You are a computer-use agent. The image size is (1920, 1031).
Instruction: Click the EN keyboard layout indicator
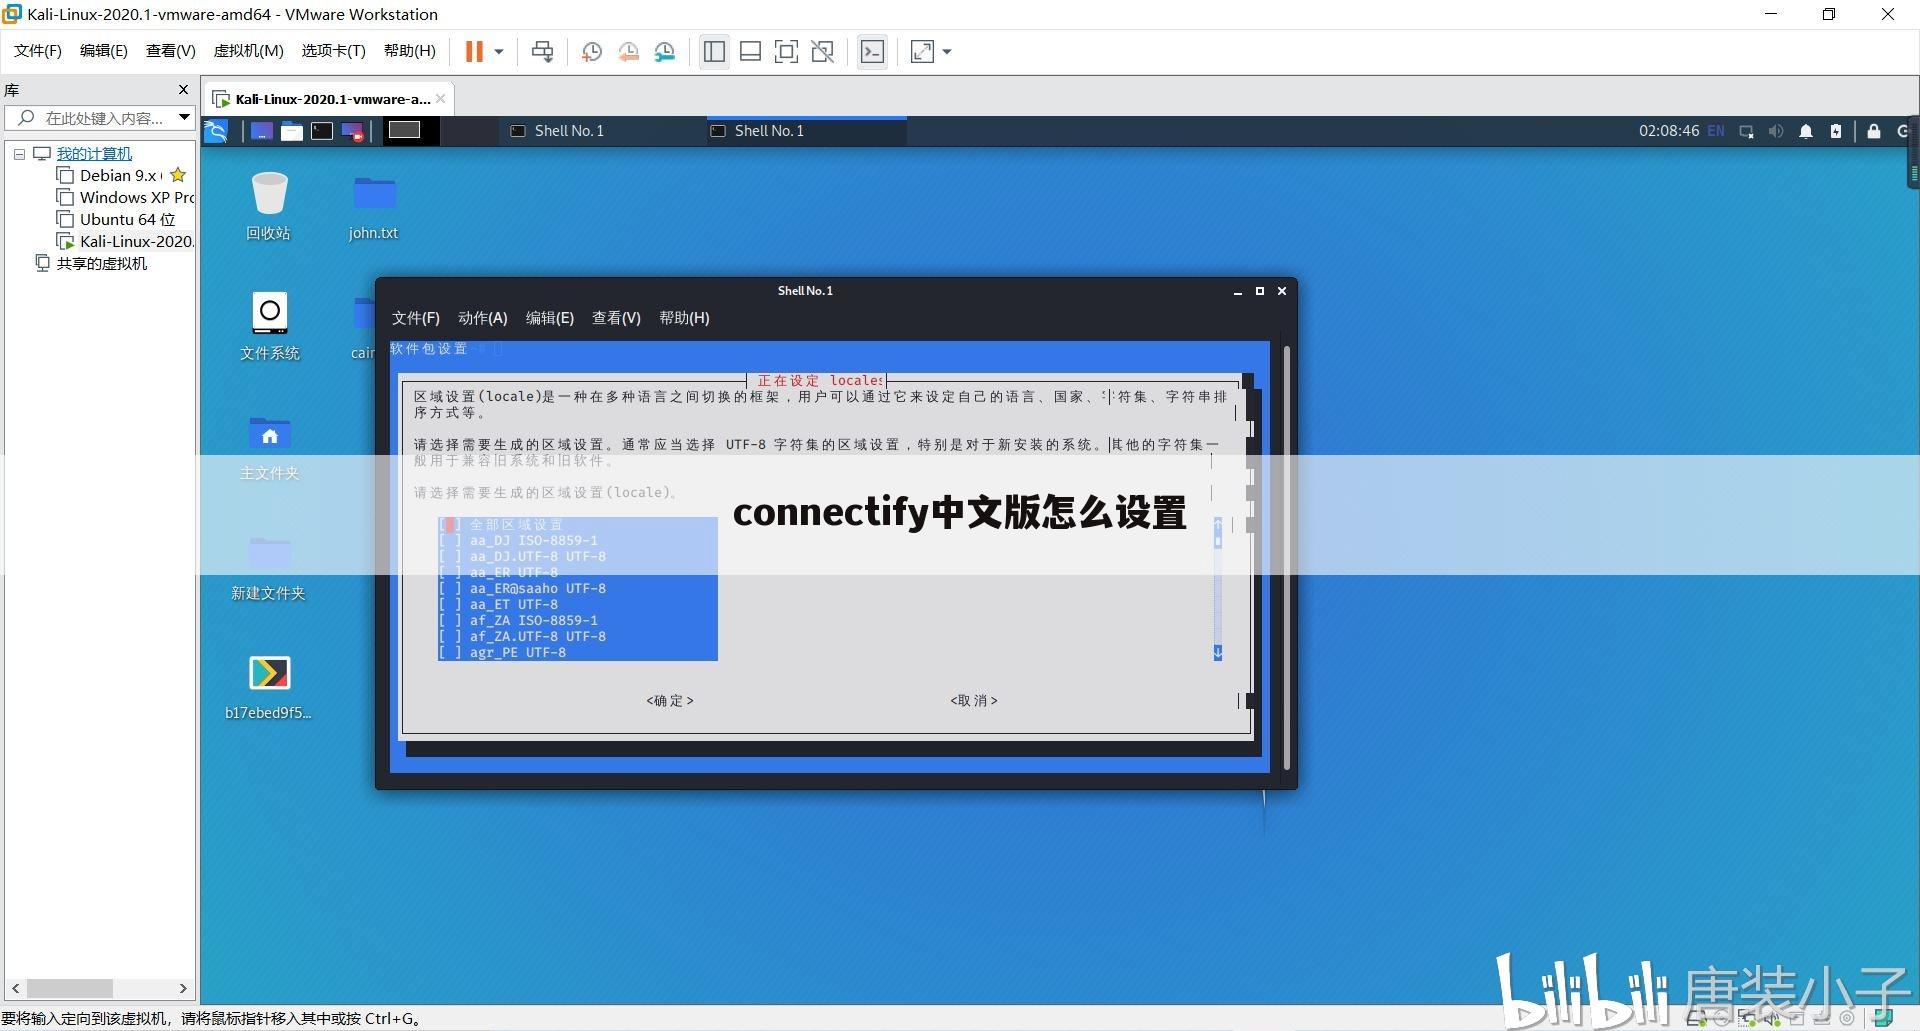1716,131
